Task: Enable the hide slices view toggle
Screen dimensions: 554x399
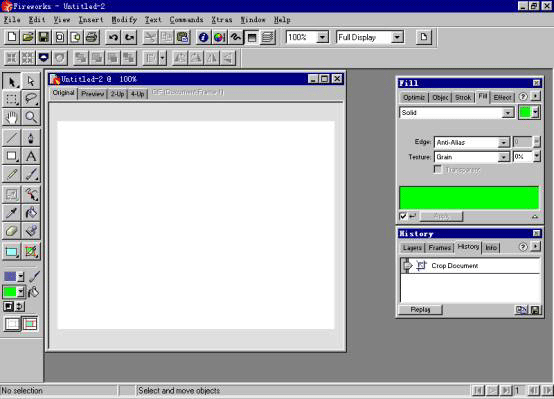Action: pyautogui.click(x=12, y=323)
